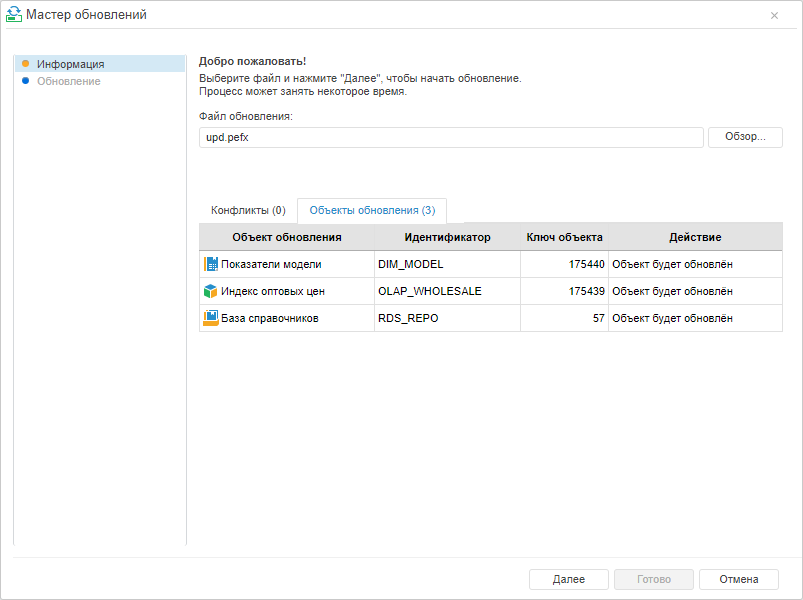Screen dimensions: 803x600
Task: Click the Объект обновления column header
Action: 287,237
